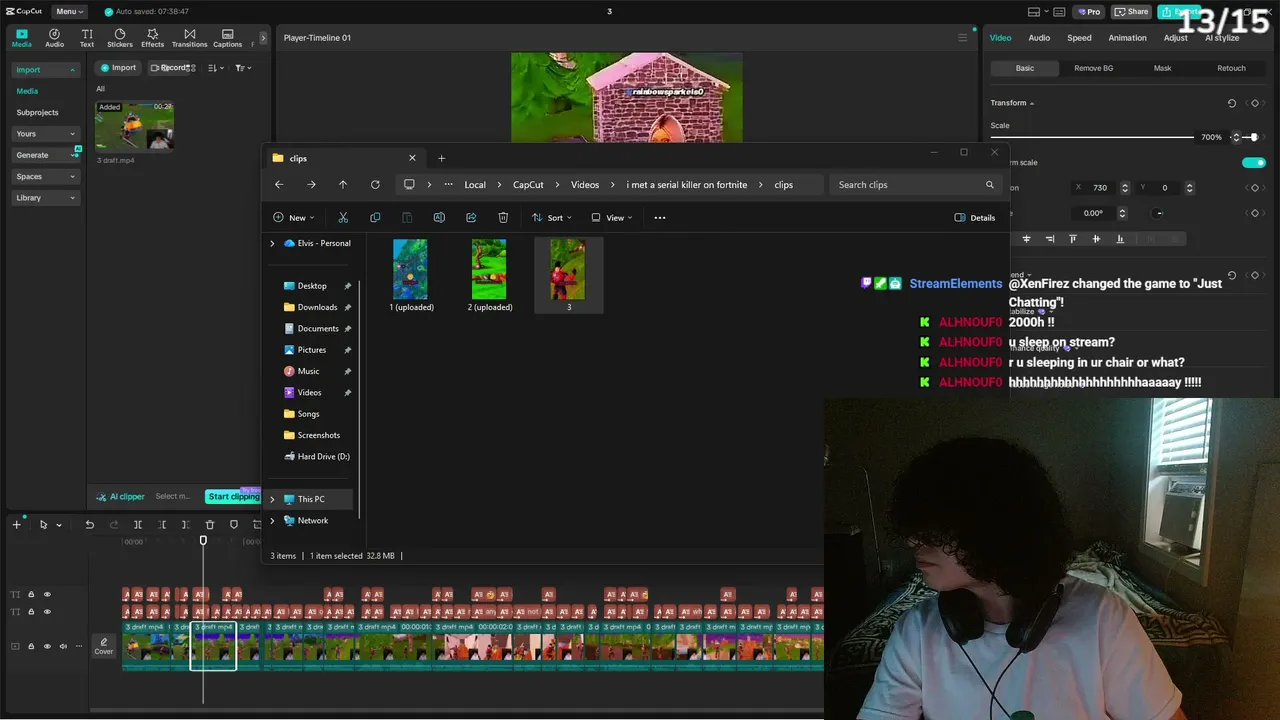Select the Retouch tab
Image resolution: width=1280 pixels, height=720 pixels.
coord(1231,68)
